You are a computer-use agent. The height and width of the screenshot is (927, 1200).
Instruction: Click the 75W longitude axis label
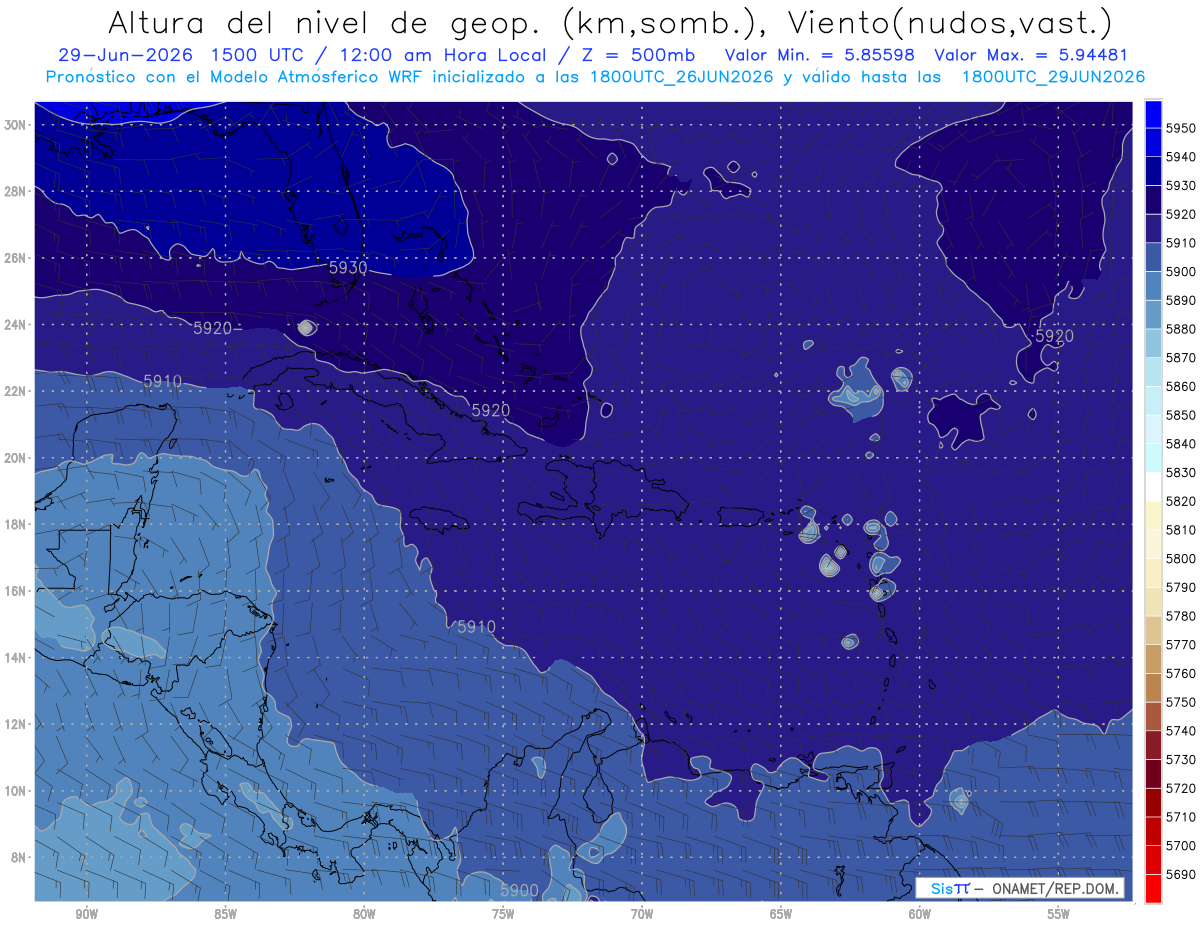pyautogui.click(x=503, y=914)
